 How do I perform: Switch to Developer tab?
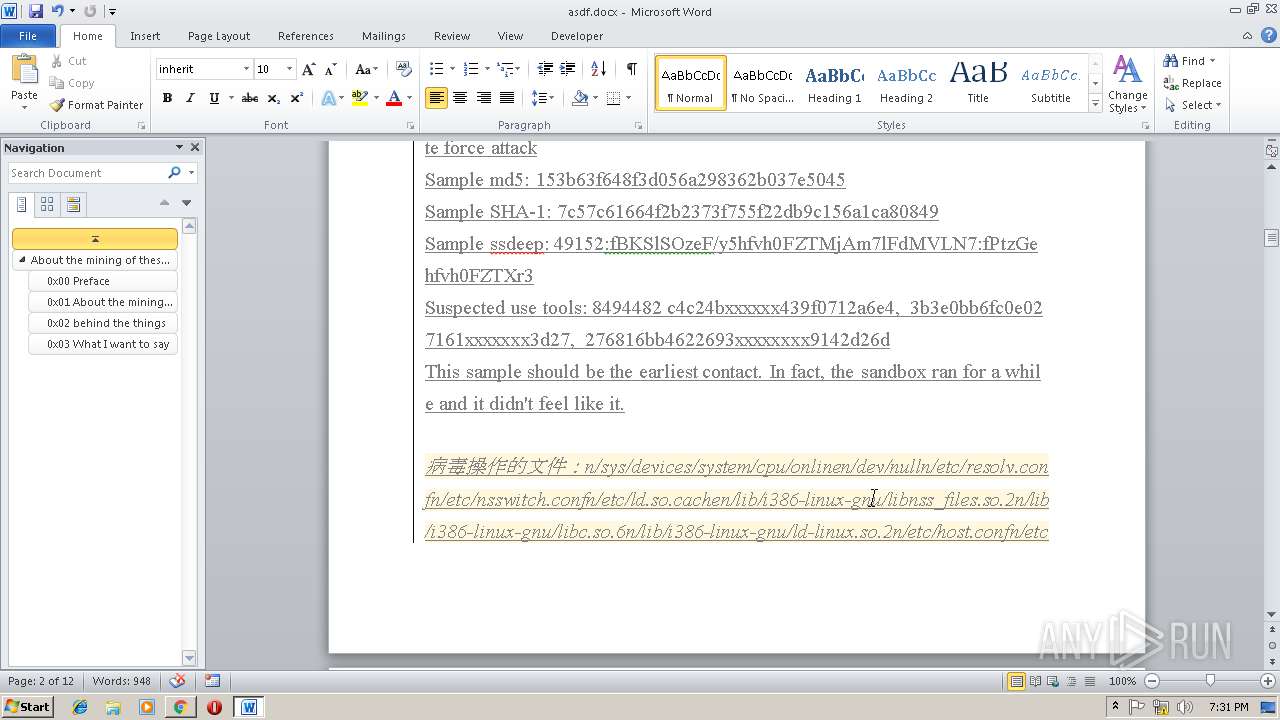point(577,36)
